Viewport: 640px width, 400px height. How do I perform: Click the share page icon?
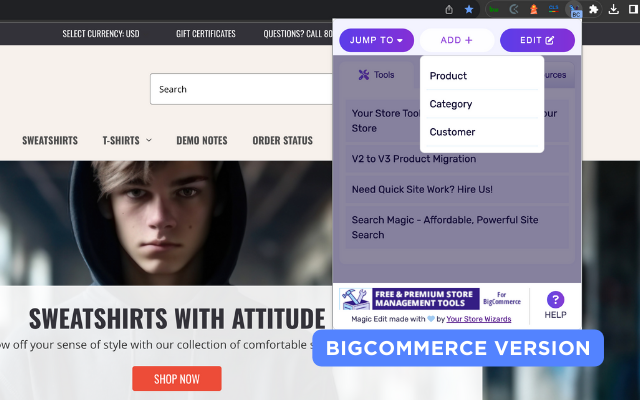click(x=449, y=9)
